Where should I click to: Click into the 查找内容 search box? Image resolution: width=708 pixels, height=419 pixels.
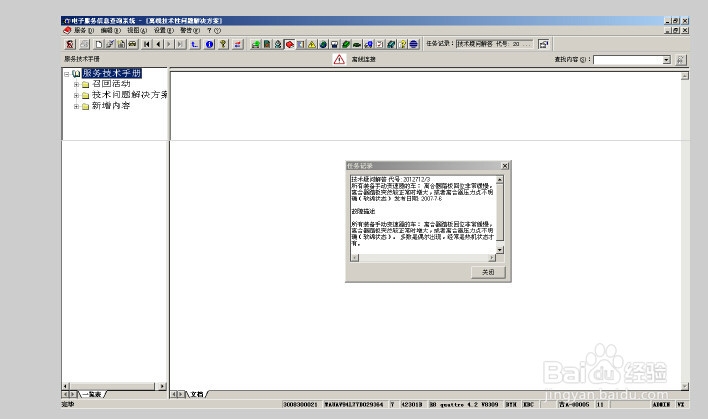(628, 60)
